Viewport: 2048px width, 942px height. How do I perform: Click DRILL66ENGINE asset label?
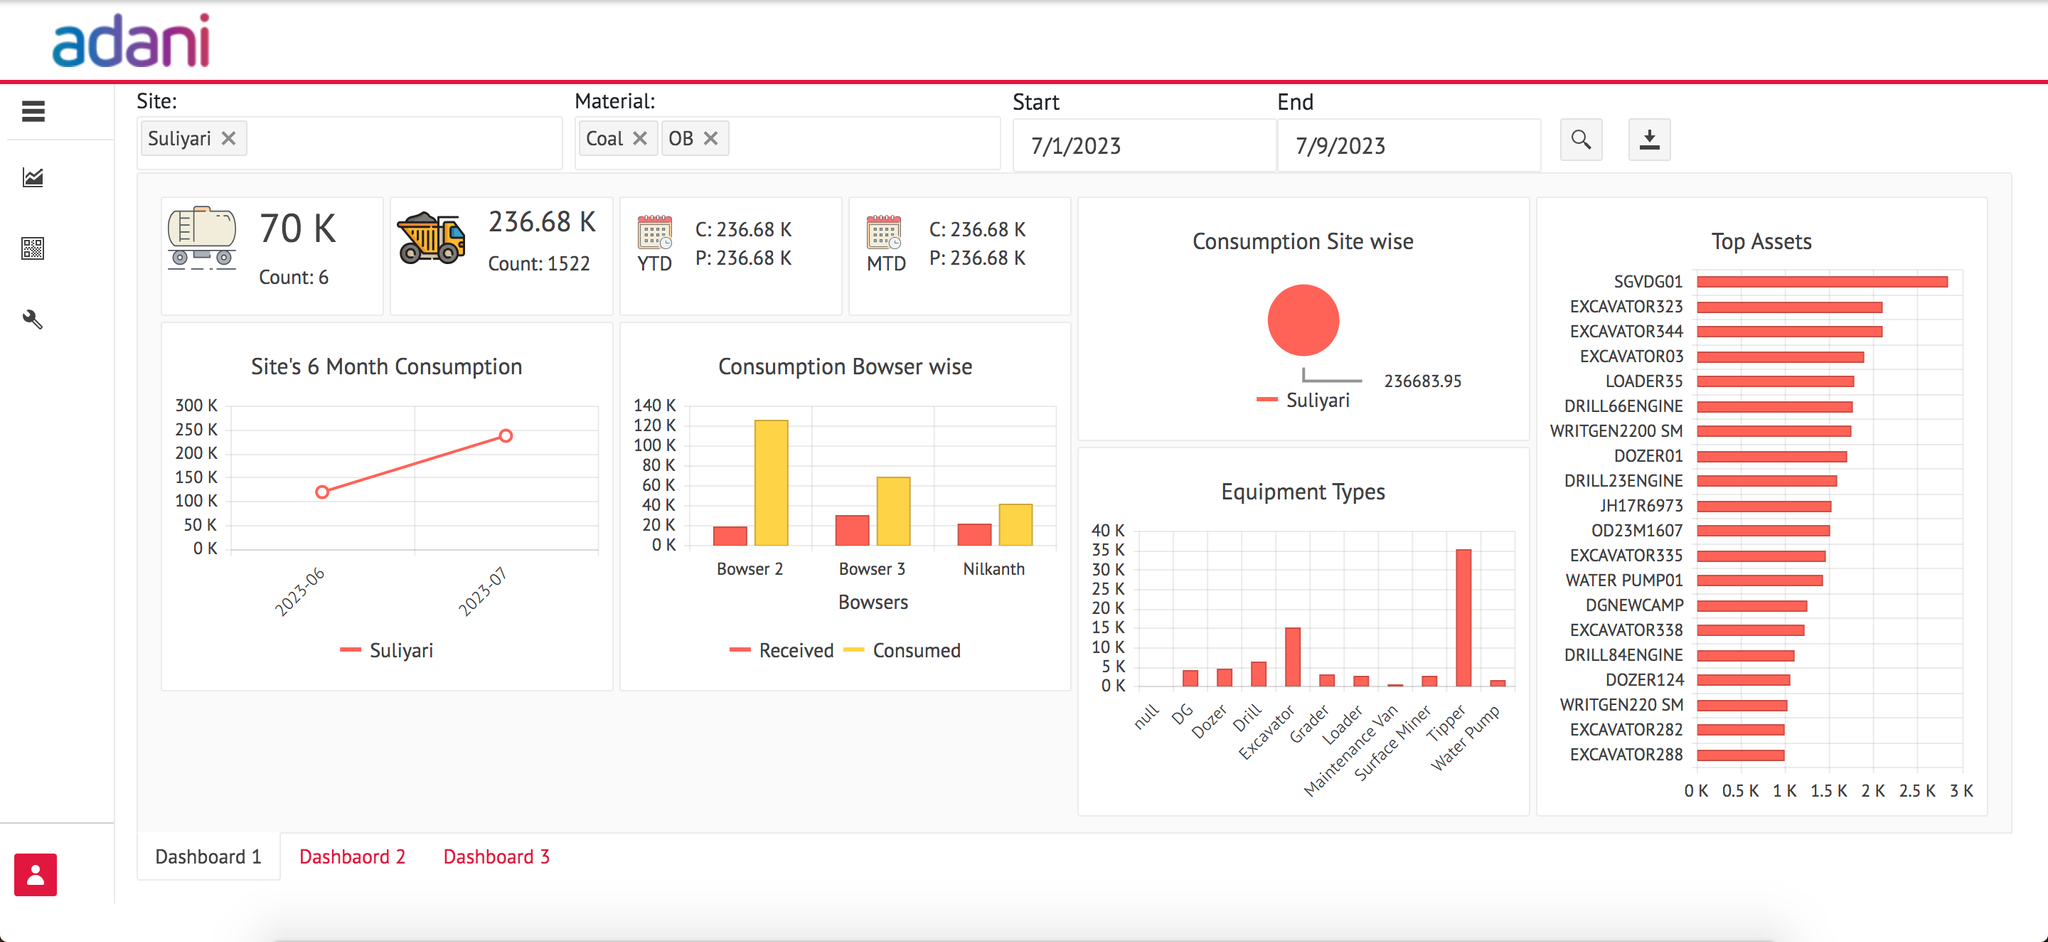[1624, 406]
